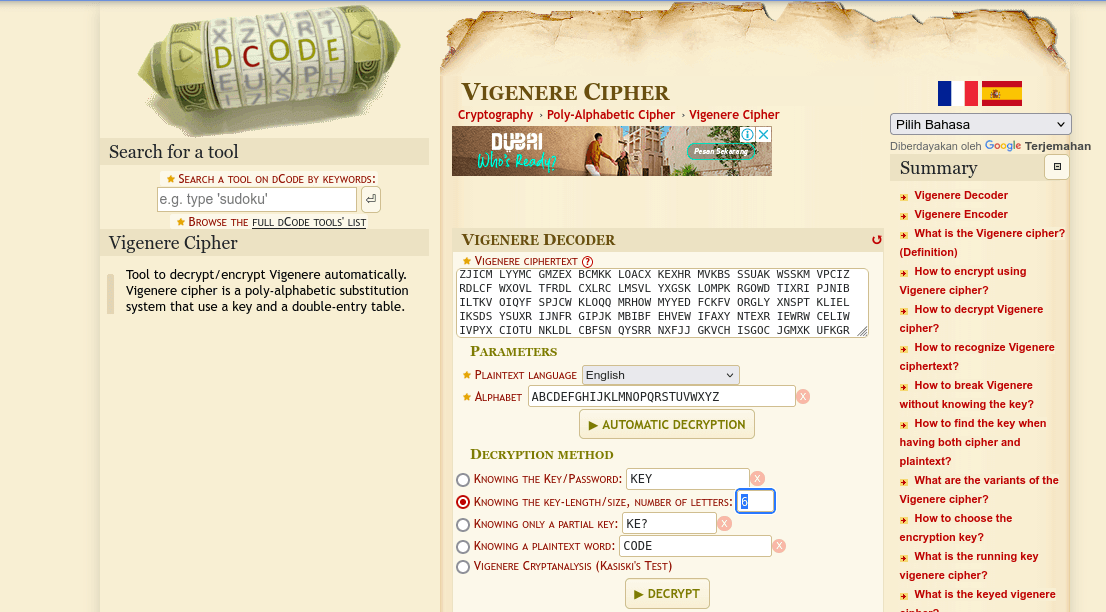
Task: Switch site to the French flag
Action: (x=957, y=94)
